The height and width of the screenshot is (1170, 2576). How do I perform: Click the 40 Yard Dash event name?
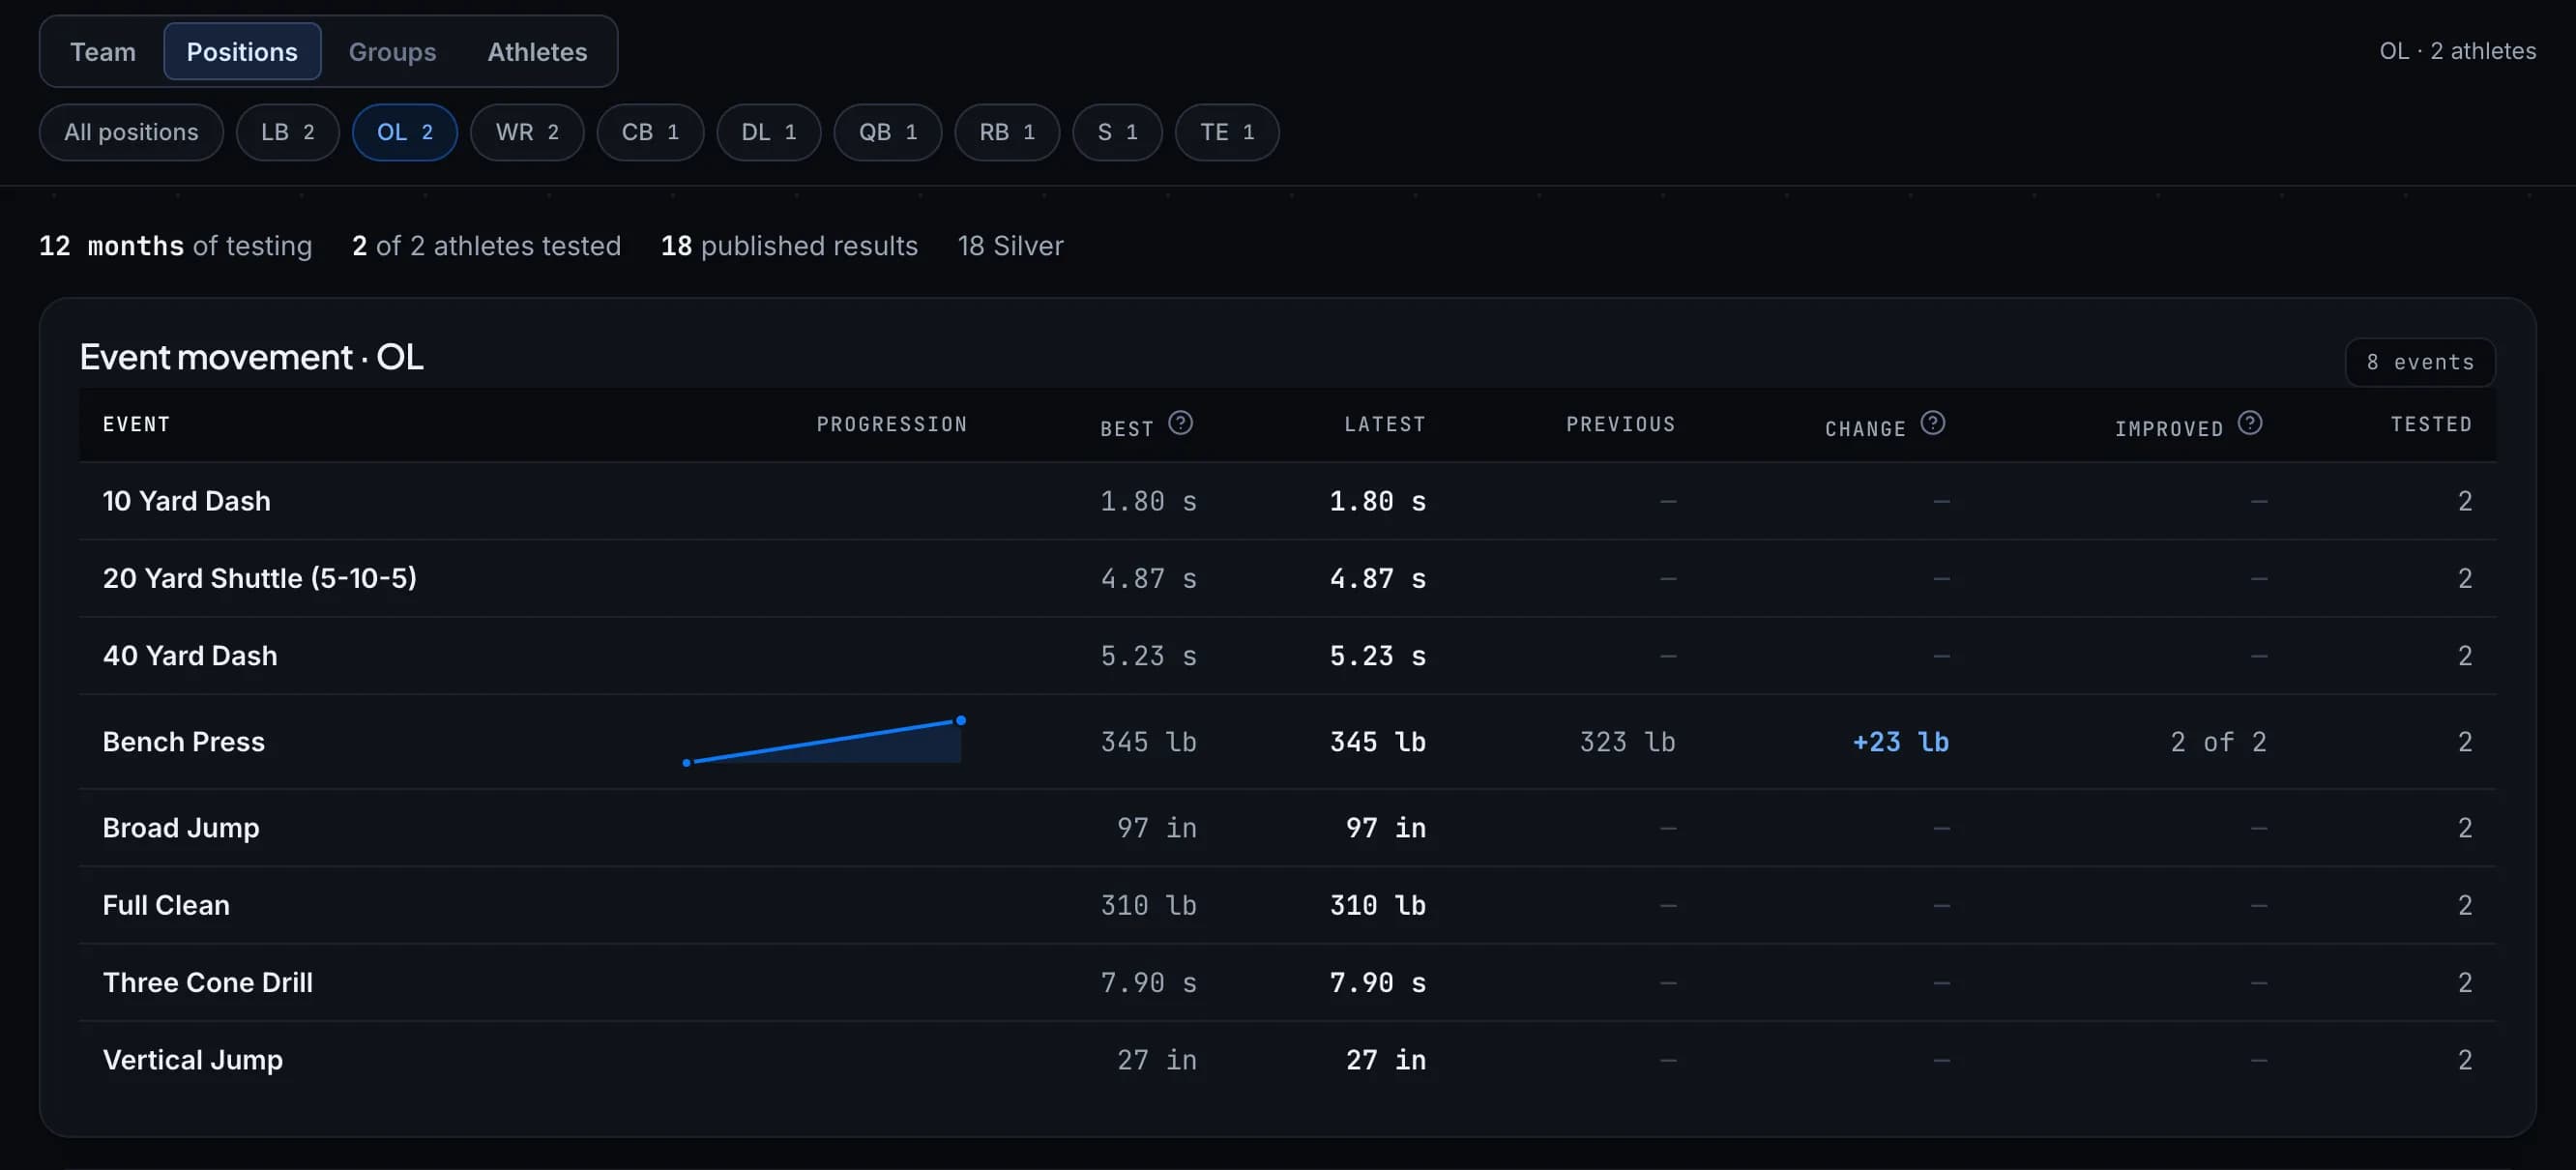click(190, 656)
